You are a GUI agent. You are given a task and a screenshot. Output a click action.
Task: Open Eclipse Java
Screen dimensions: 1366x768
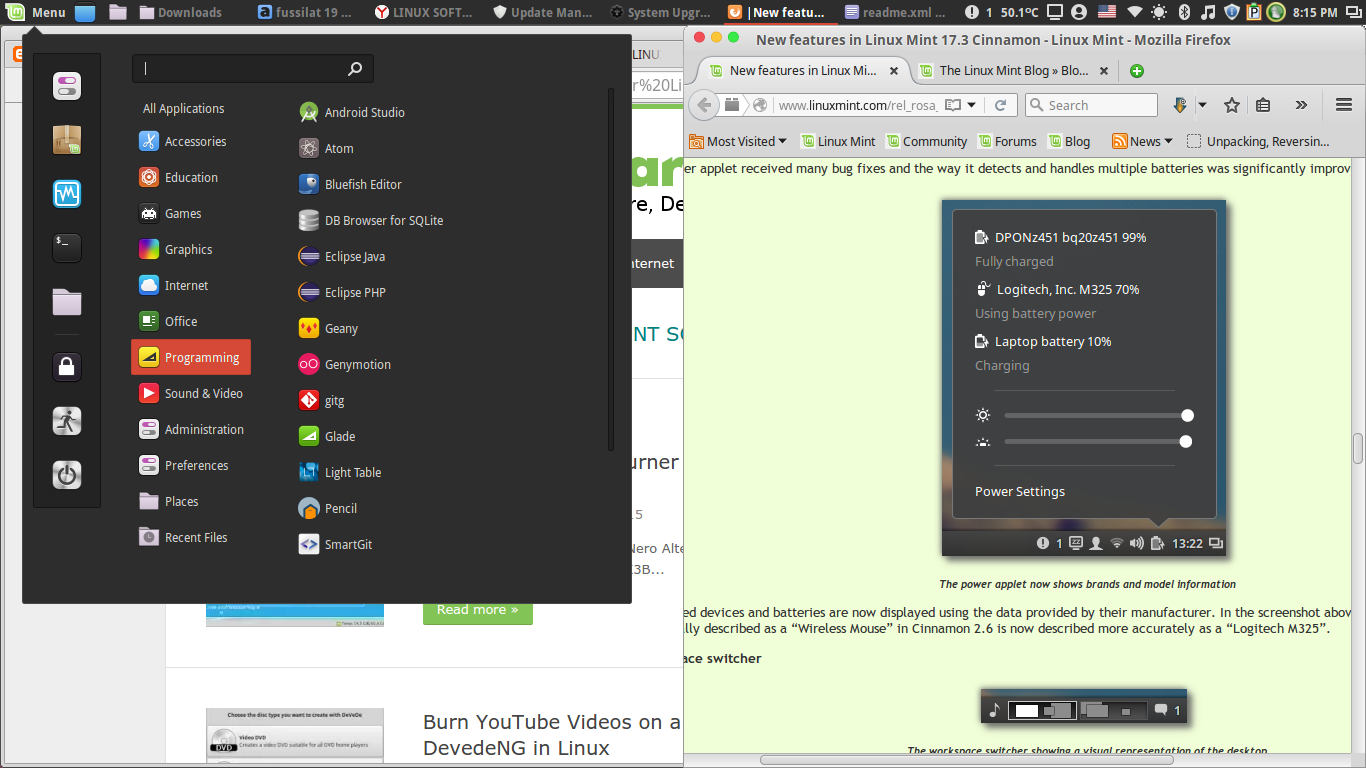tap(342, 257)
